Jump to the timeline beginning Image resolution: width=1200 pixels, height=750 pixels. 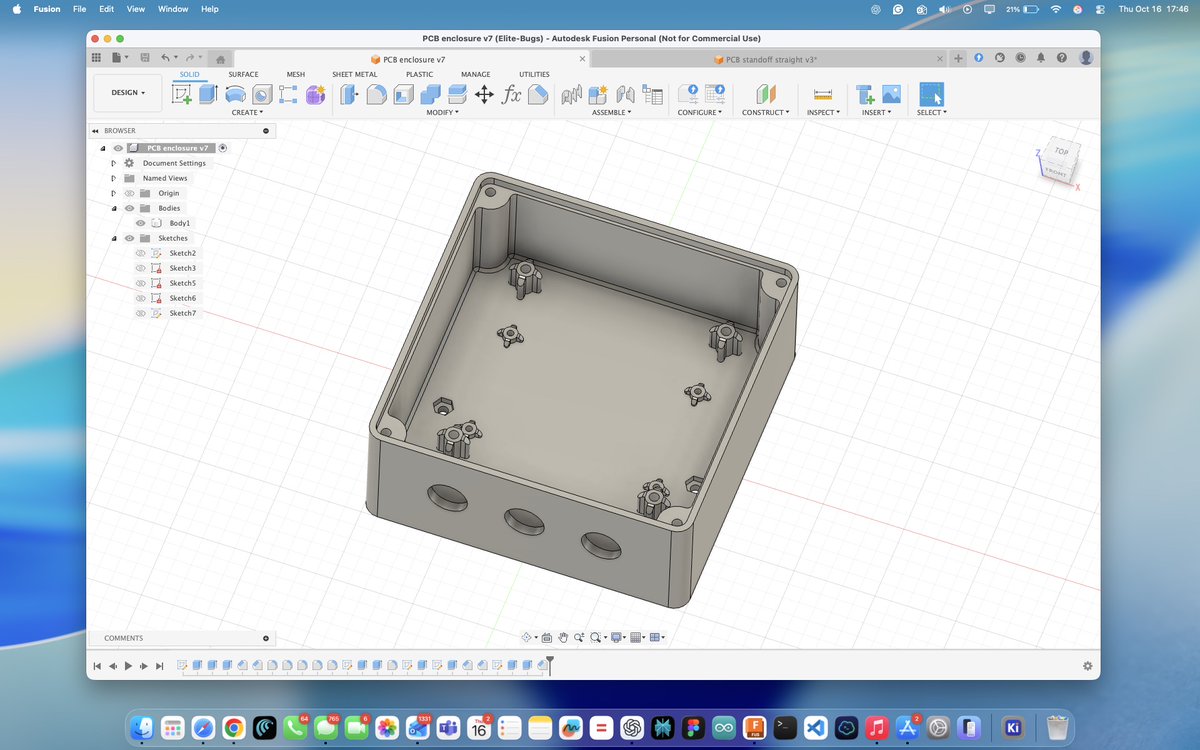tap(97, 666)
